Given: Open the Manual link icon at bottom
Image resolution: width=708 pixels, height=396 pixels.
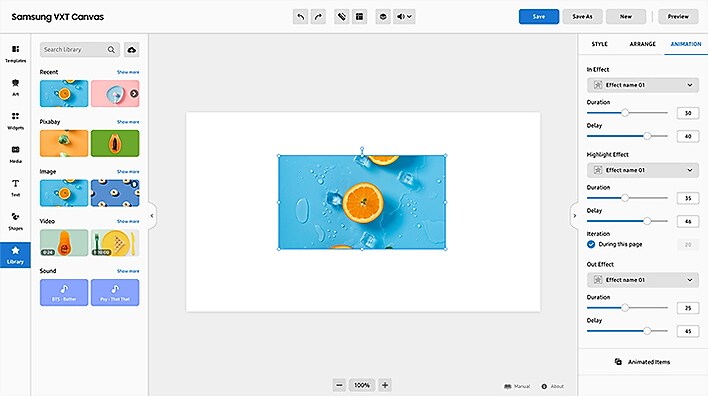Looking at the screenshot, I should click(x=508, y=387).
